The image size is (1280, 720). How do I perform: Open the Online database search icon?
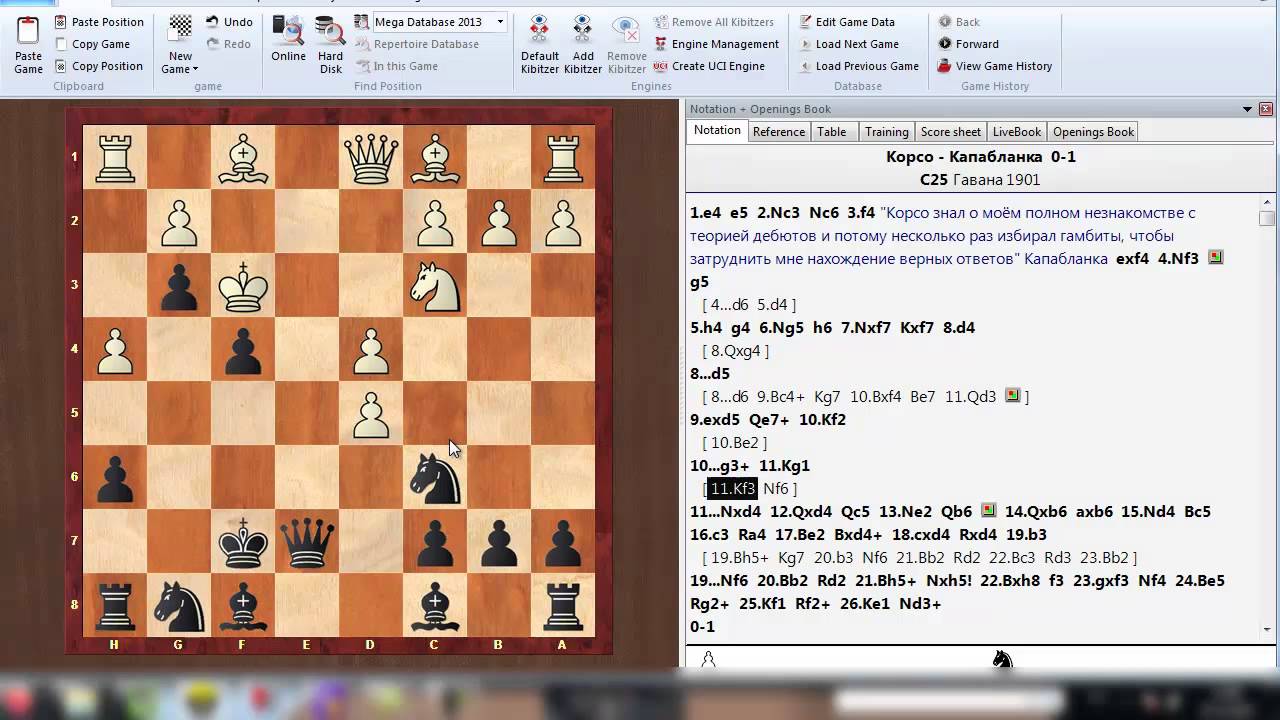(288, 32)
